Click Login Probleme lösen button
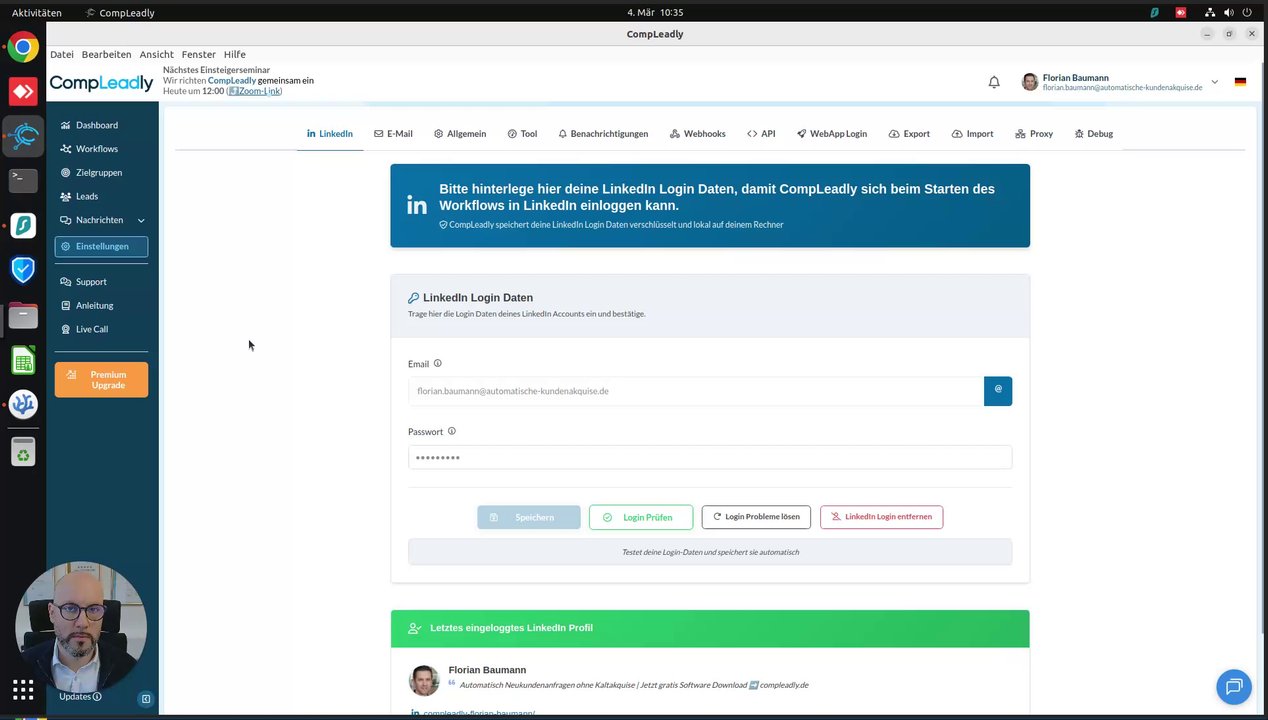Viewport: 1268px width, 720px height. [756, 517]
